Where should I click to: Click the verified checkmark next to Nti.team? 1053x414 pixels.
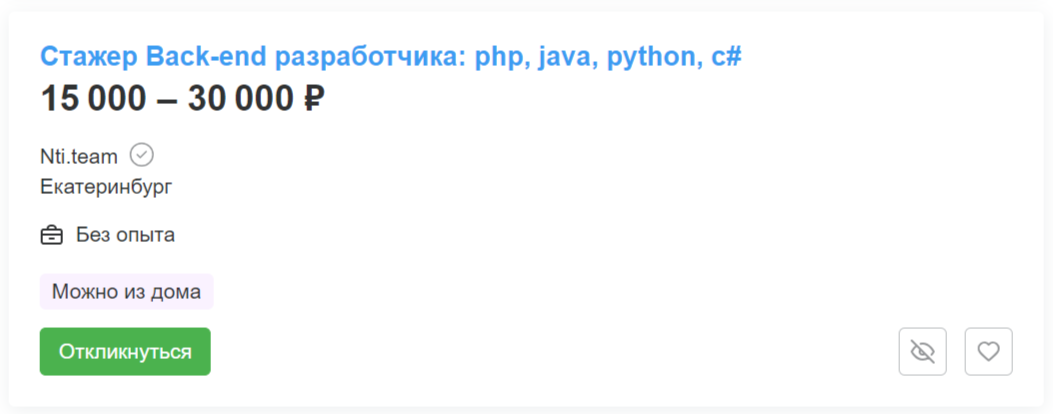point(142,155)
